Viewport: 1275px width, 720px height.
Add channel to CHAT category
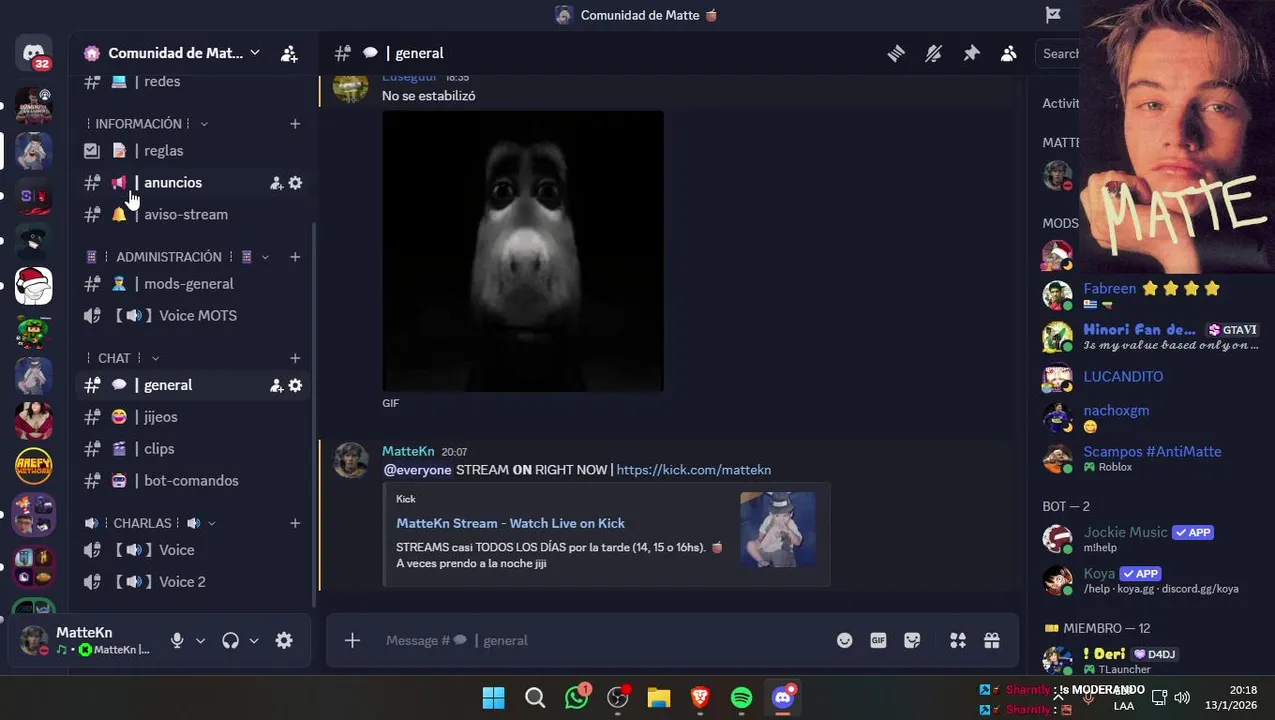(295, 358)
